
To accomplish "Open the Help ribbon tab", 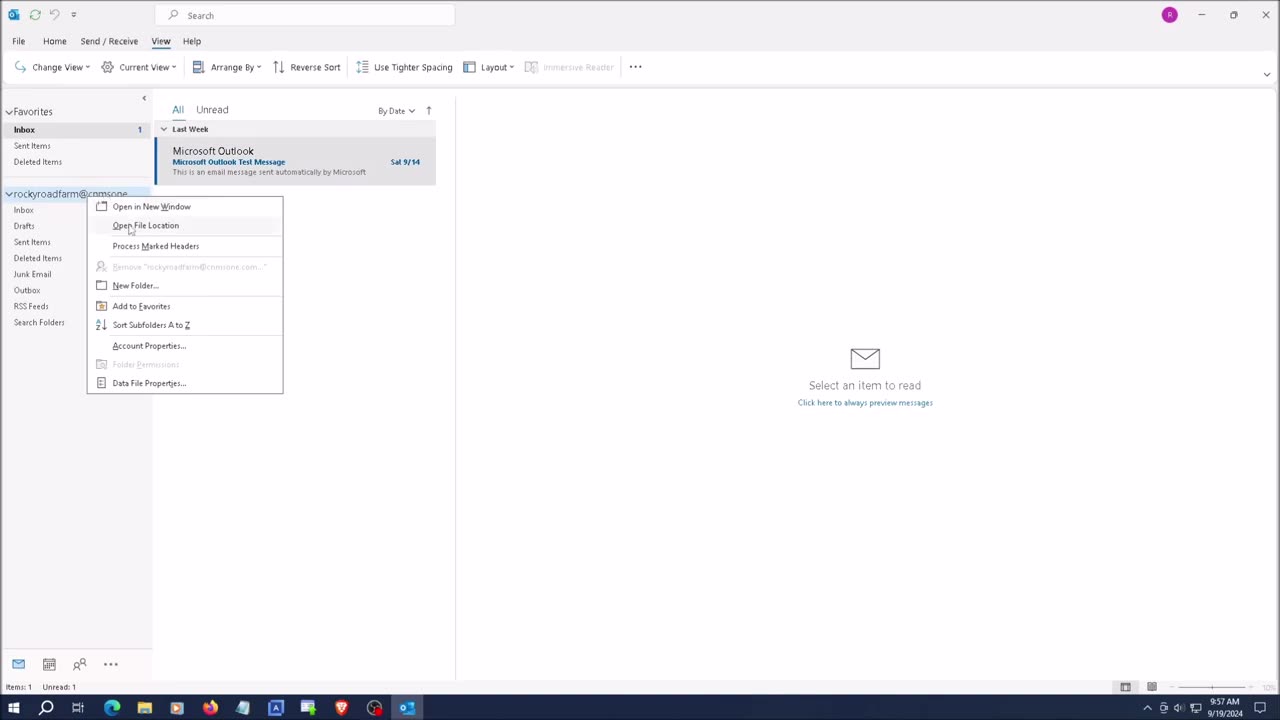I will click(x=191, y=41).
